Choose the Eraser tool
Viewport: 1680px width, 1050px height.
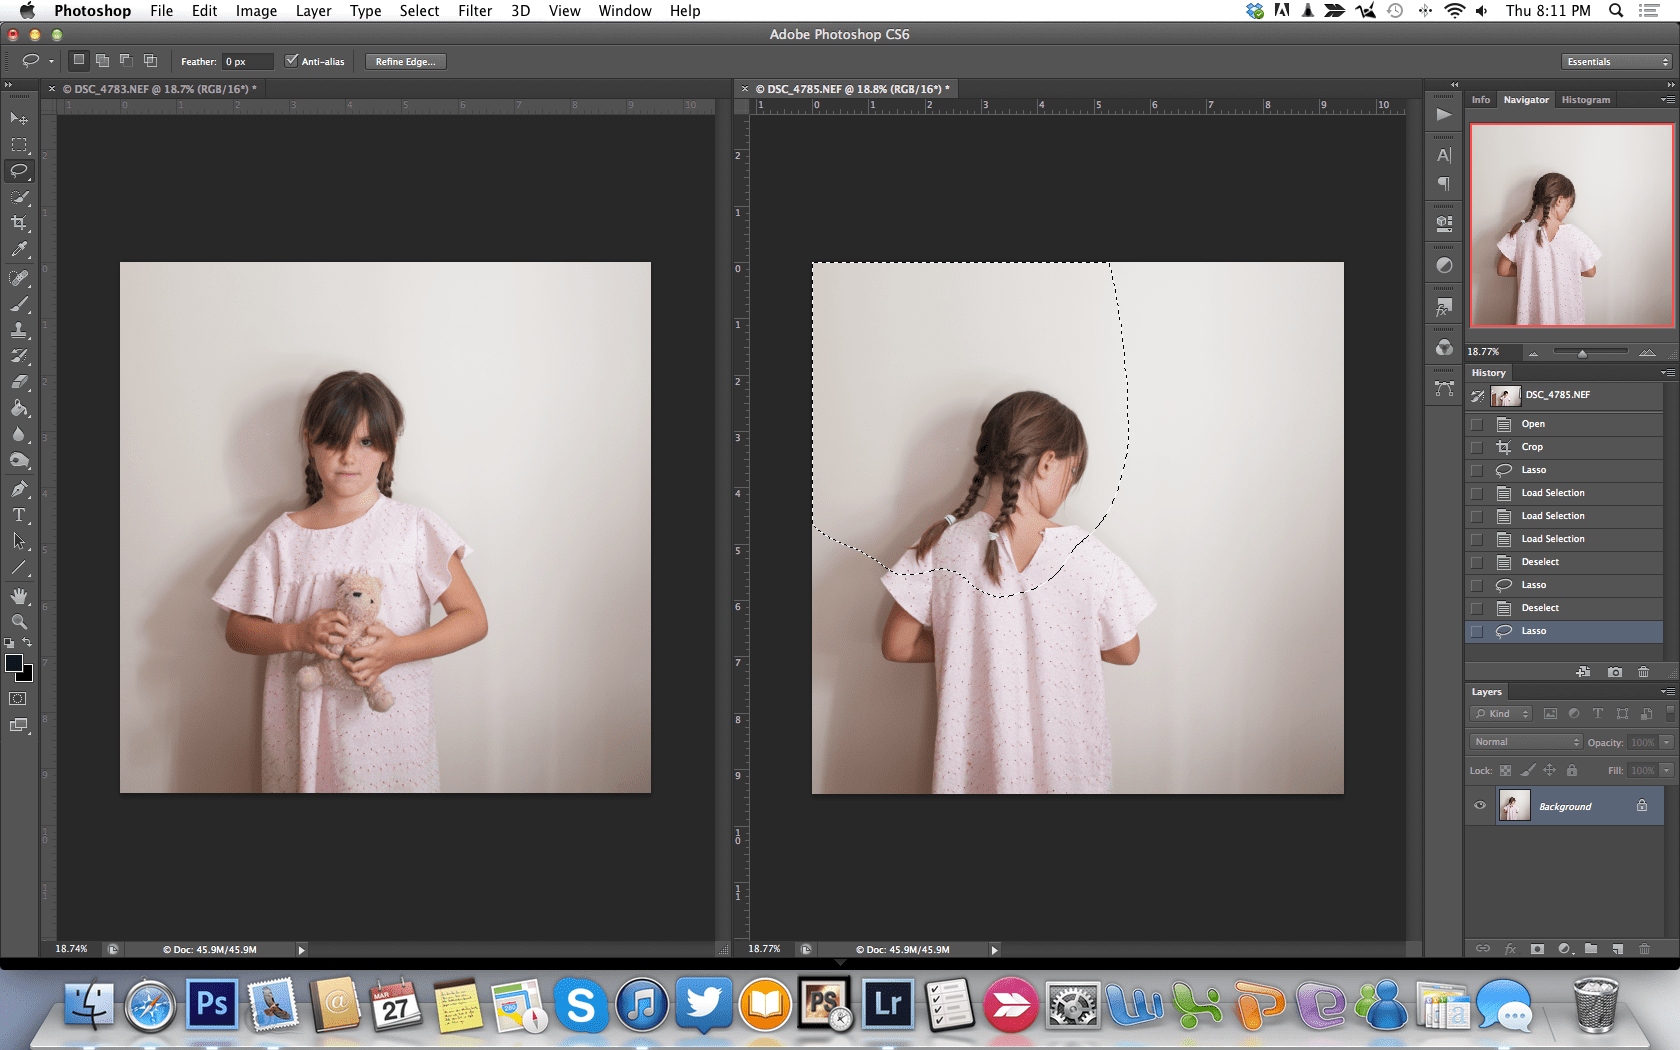[x=19, y=382]
